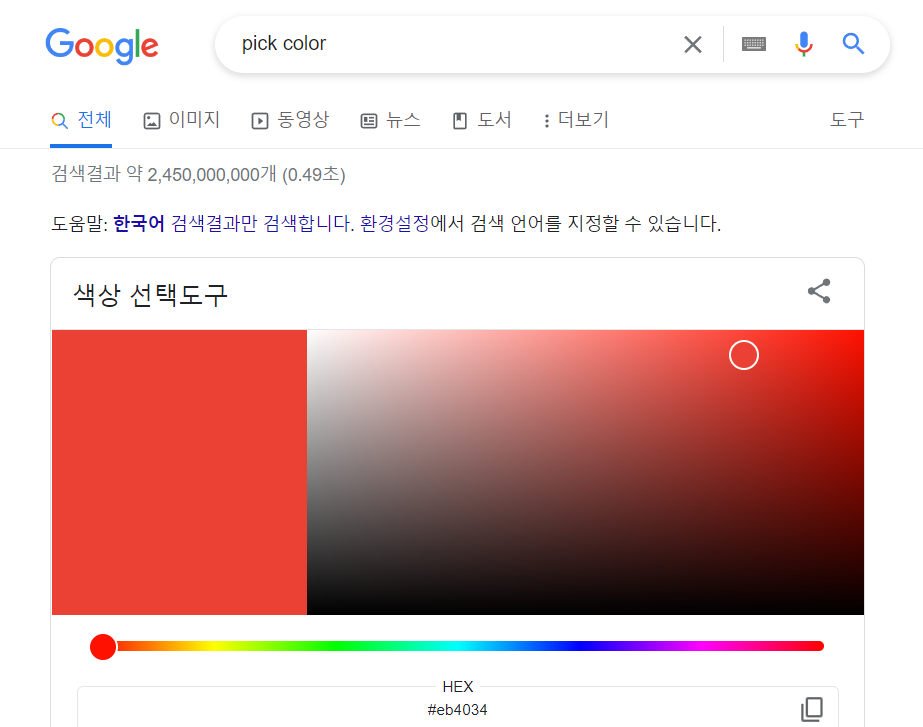Click in the pick color search field
Viewport: 923px width, 727px height.
(x=453, y=44)
